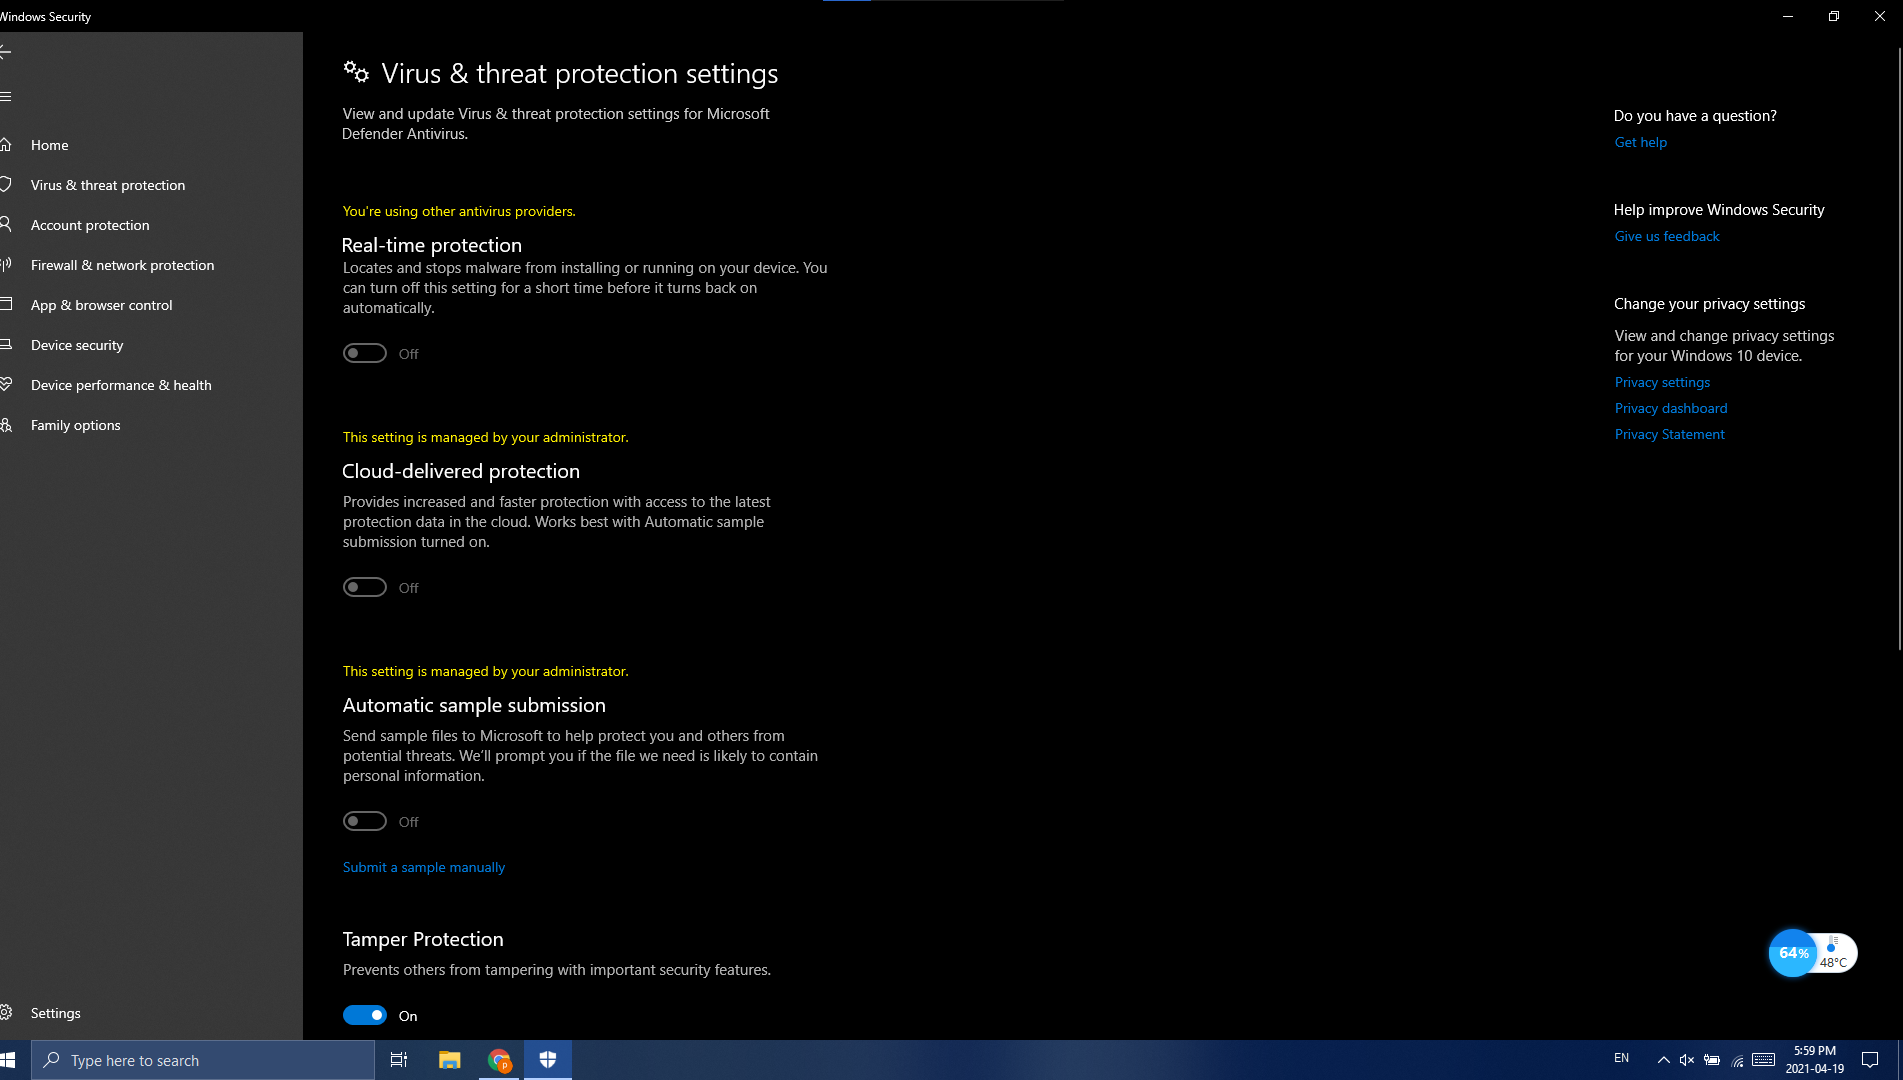Click the "Virus & threat protection settings" title
Image resolution: width=1903 pixels, height=1080 pixels.
pos(580,73)
